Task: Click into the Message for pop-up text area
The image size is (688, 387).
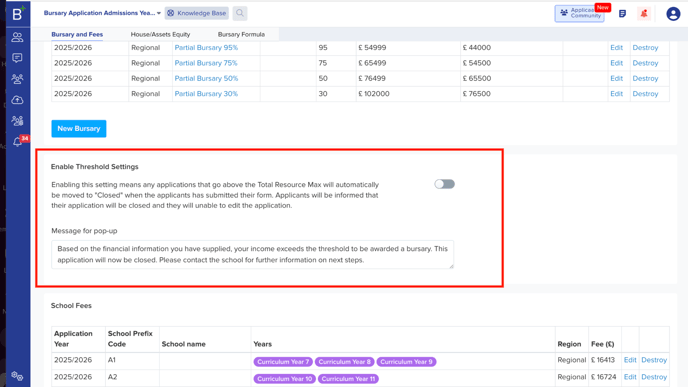Action: 252,254
